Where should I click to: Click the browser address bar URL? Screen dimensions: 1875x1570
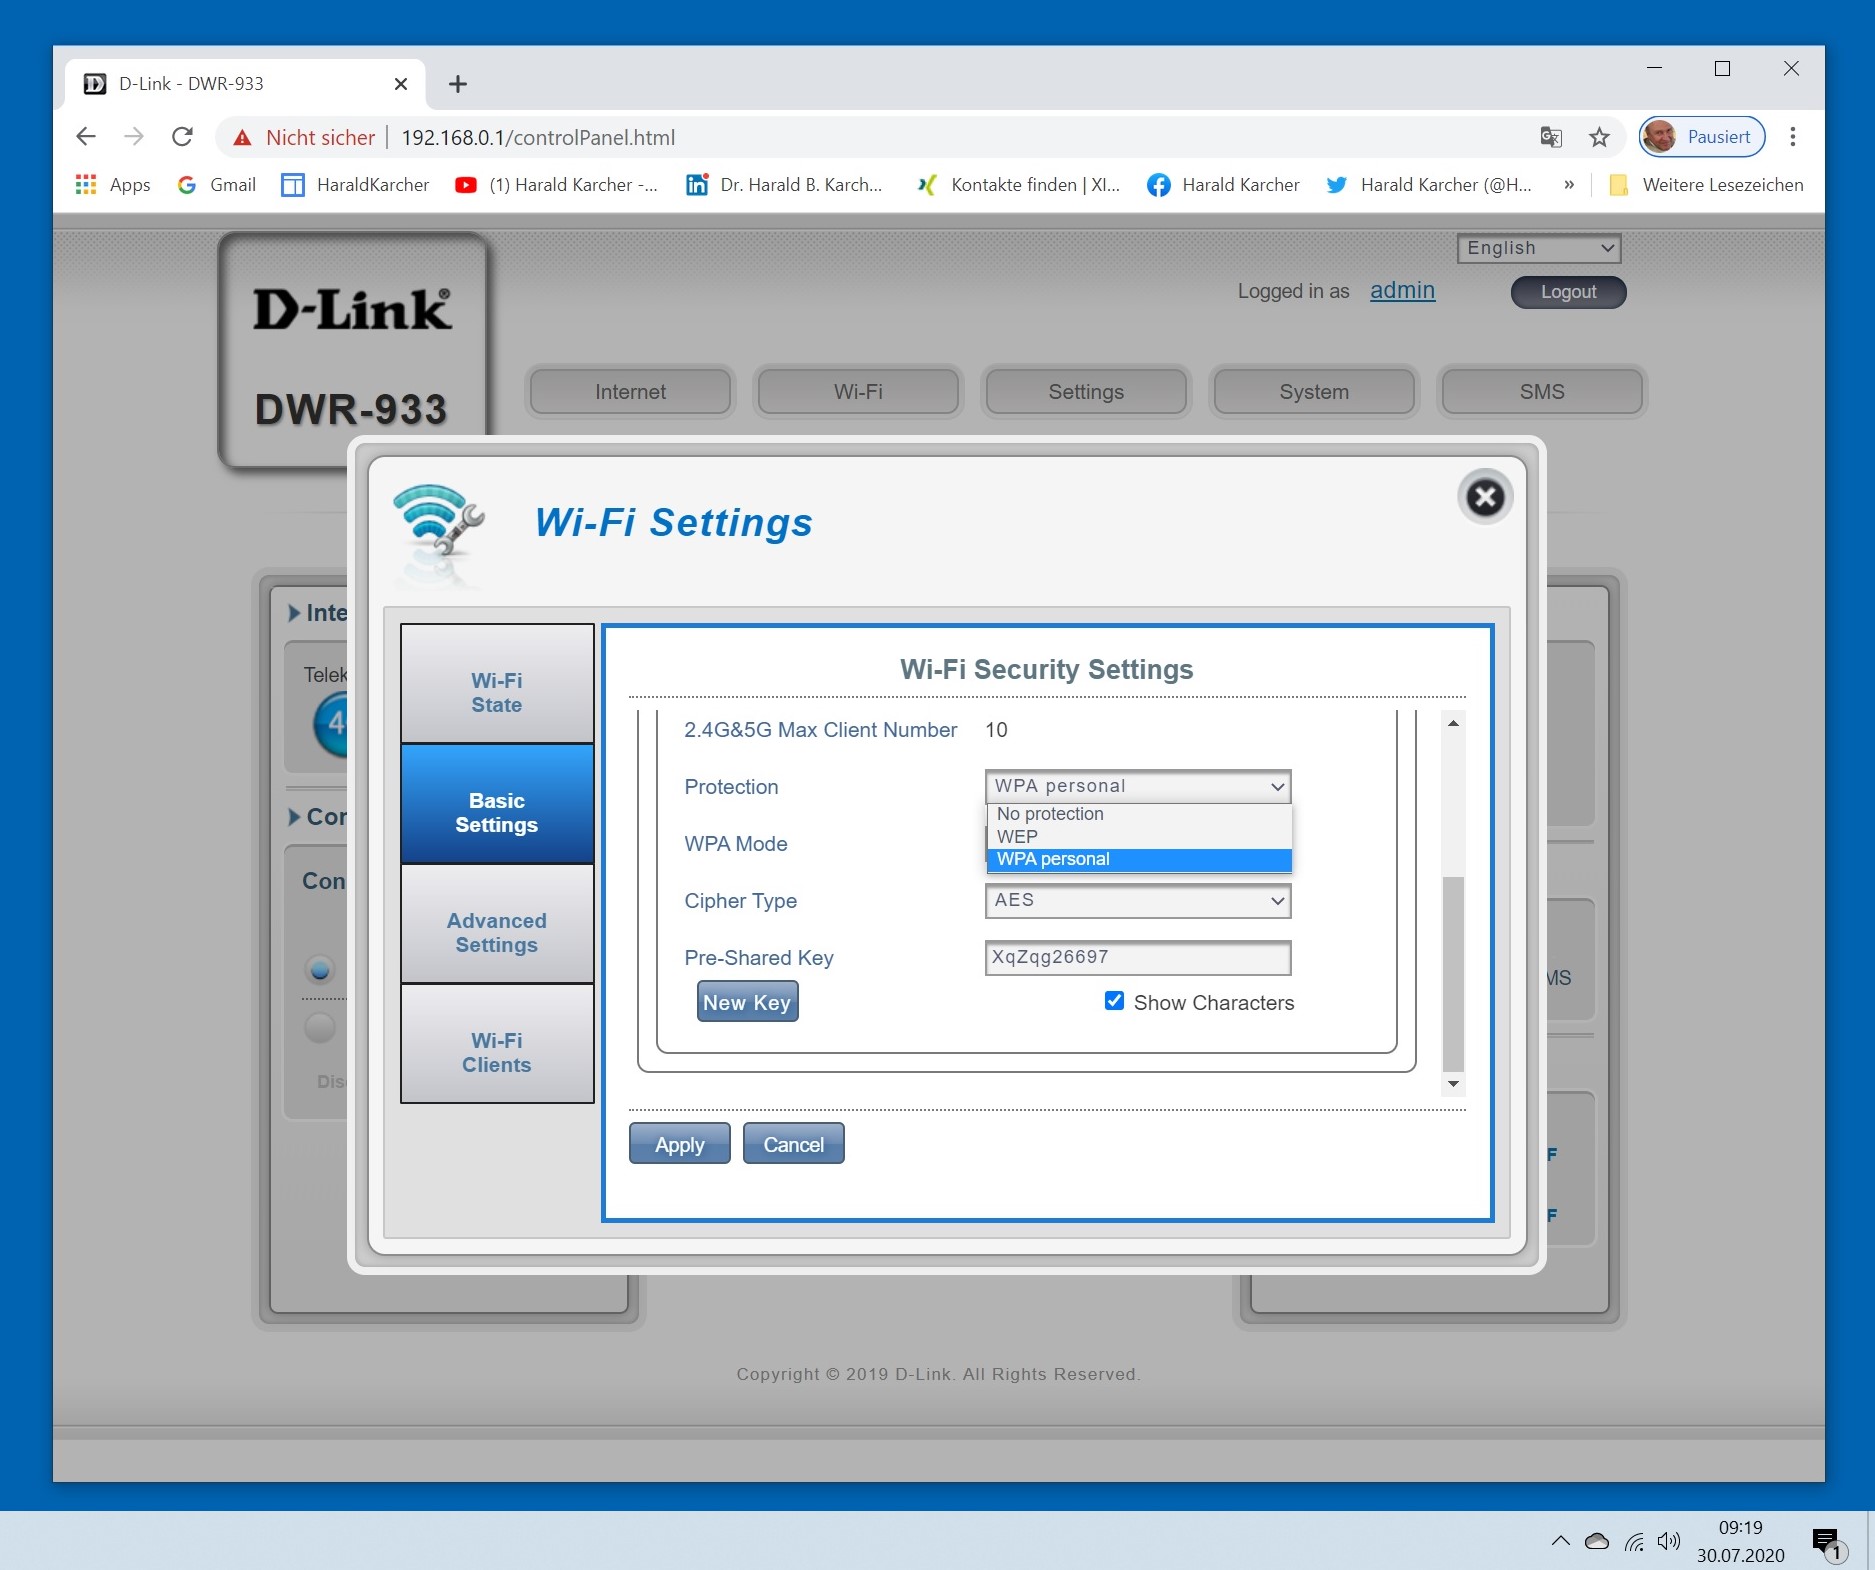538,138
